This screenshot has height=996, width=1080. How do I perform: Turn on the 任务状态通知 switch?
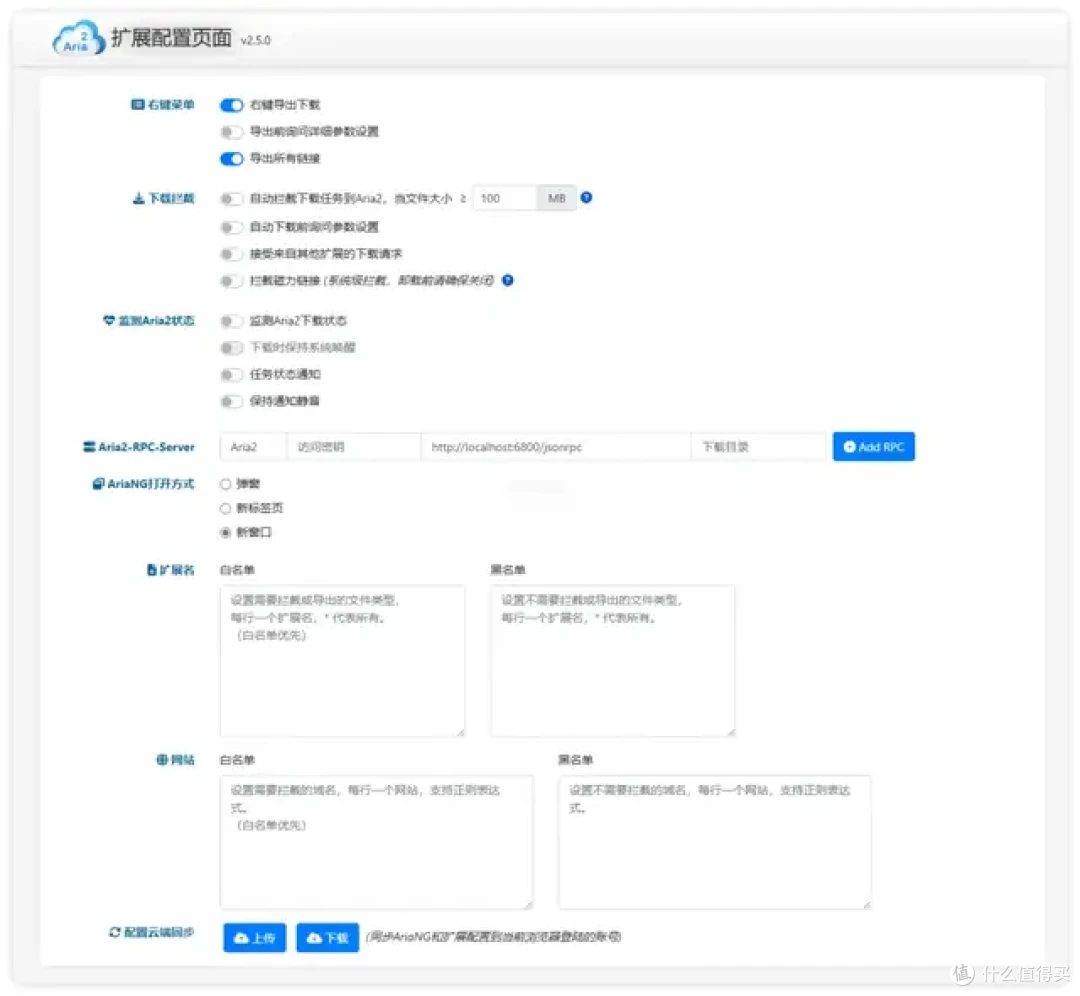pyautogui.click(x=231, y=376)
